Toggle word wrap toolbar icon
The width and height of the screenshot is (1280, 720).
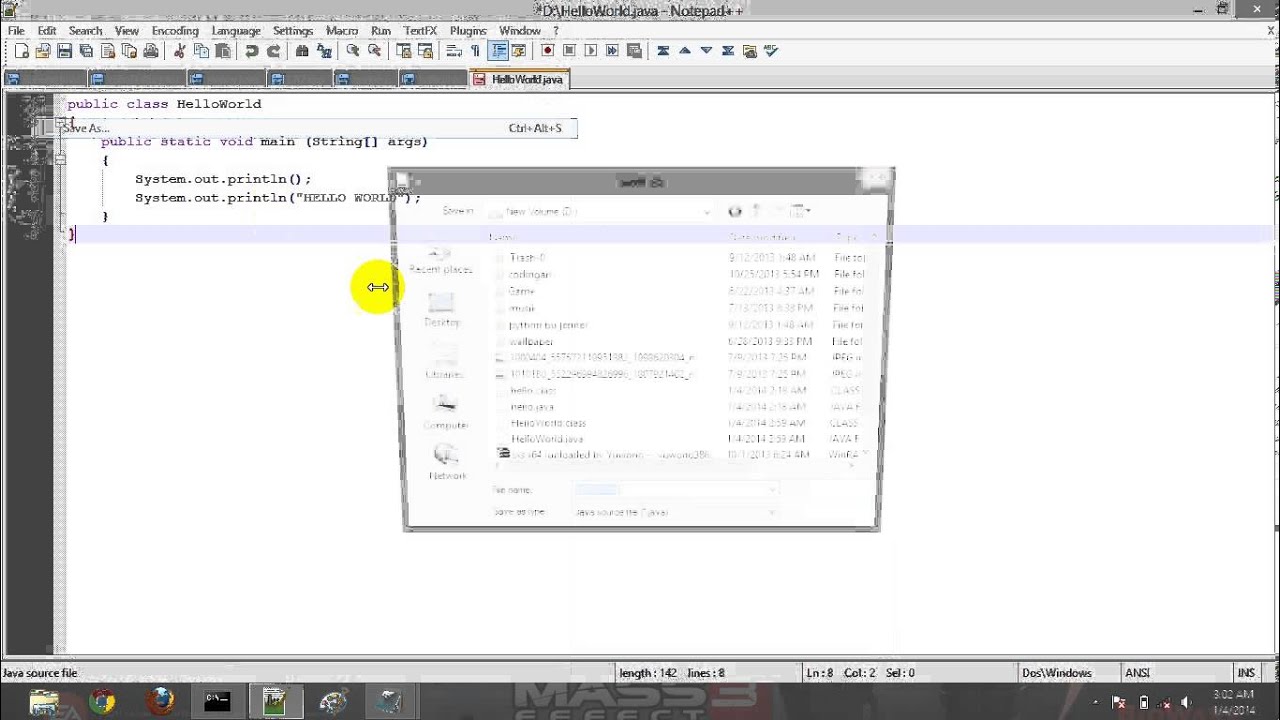point(453,51)
